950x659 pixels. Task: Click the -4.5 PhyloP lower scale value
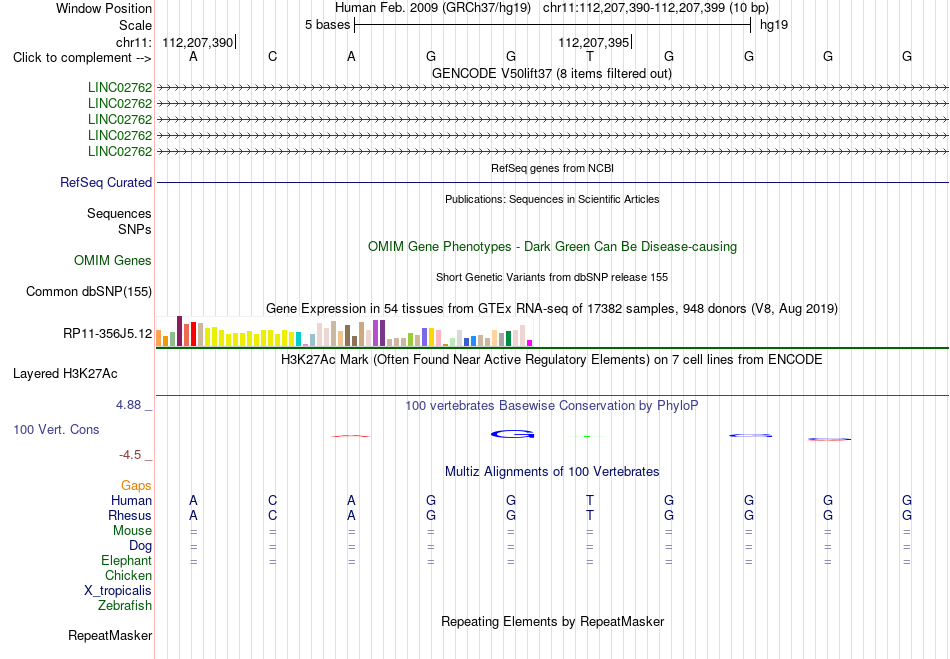(130, 455)
